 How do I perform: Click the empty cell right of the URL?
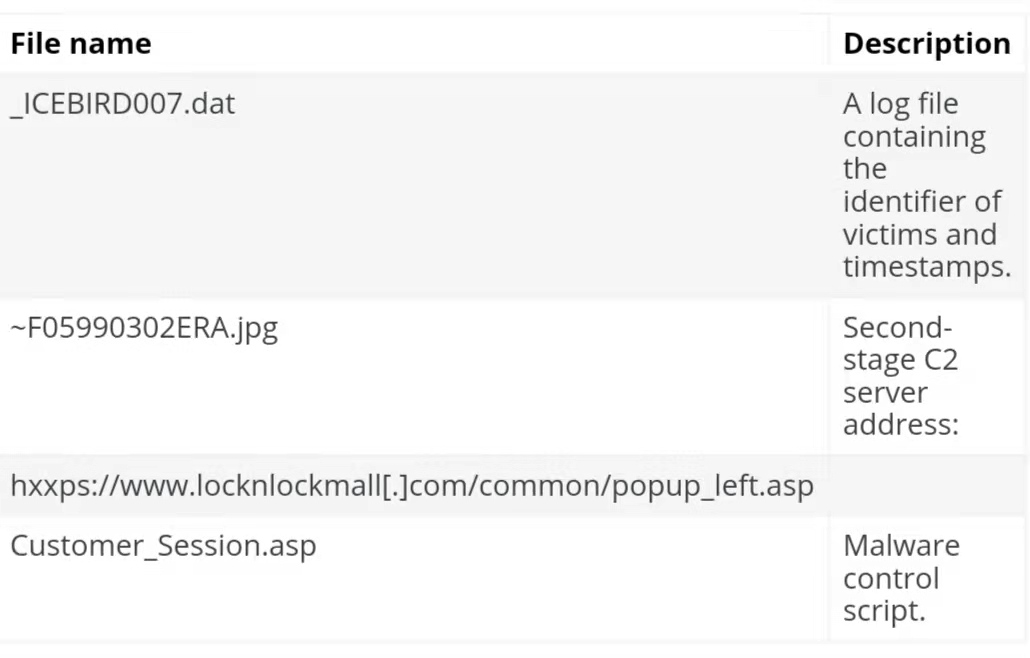[x=926, y=486]
